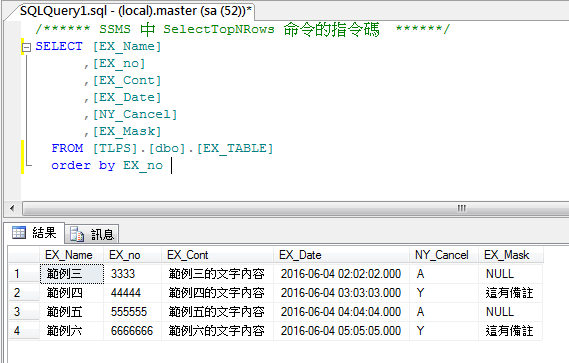Select row header number 2
The height and width of the screenshot is (363, 569).
24,293
